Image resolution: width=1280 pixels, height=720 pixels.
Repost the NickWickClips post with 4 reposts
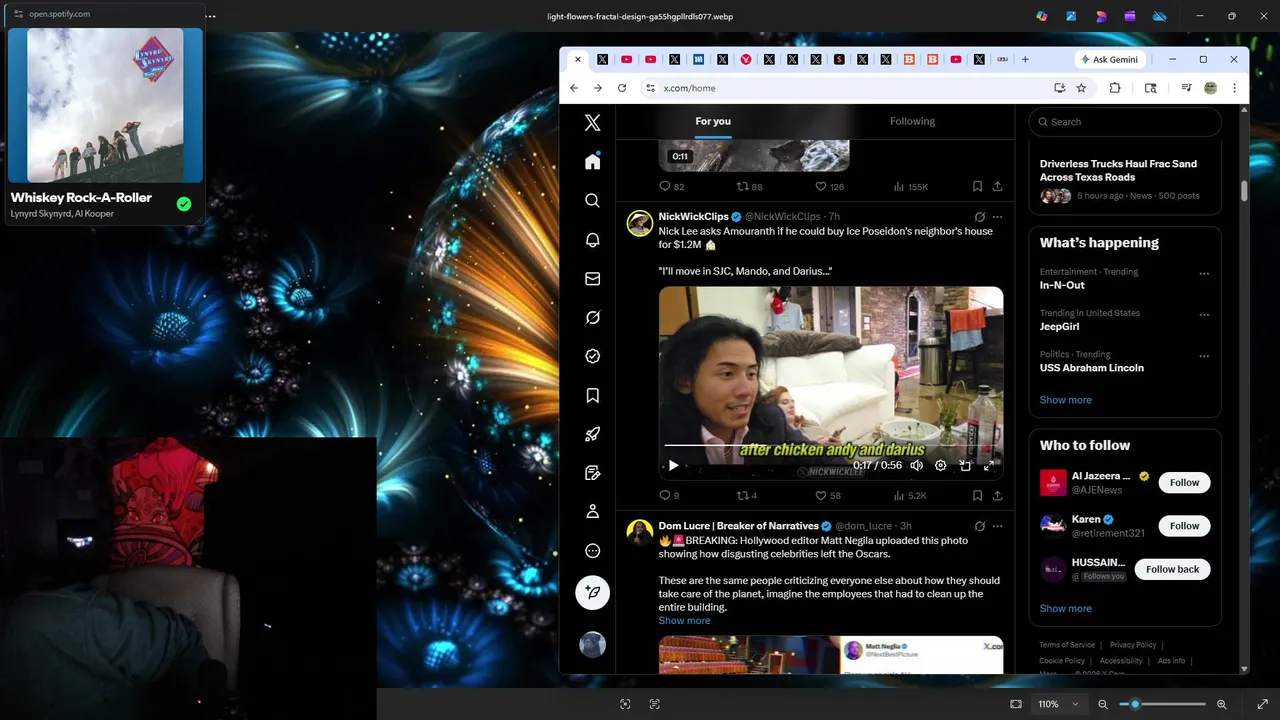[747, 495]
